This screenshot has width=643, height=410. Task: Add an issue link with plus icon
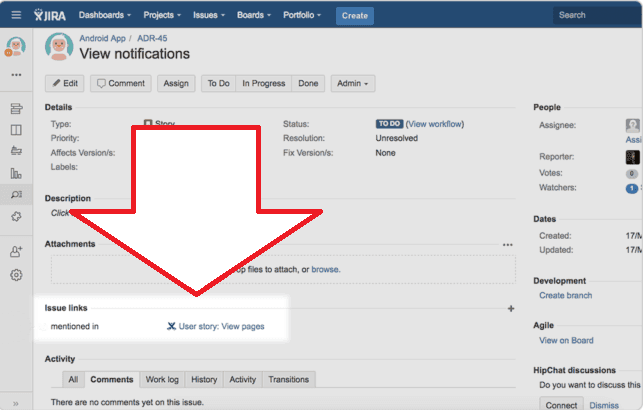pos(511,309)
